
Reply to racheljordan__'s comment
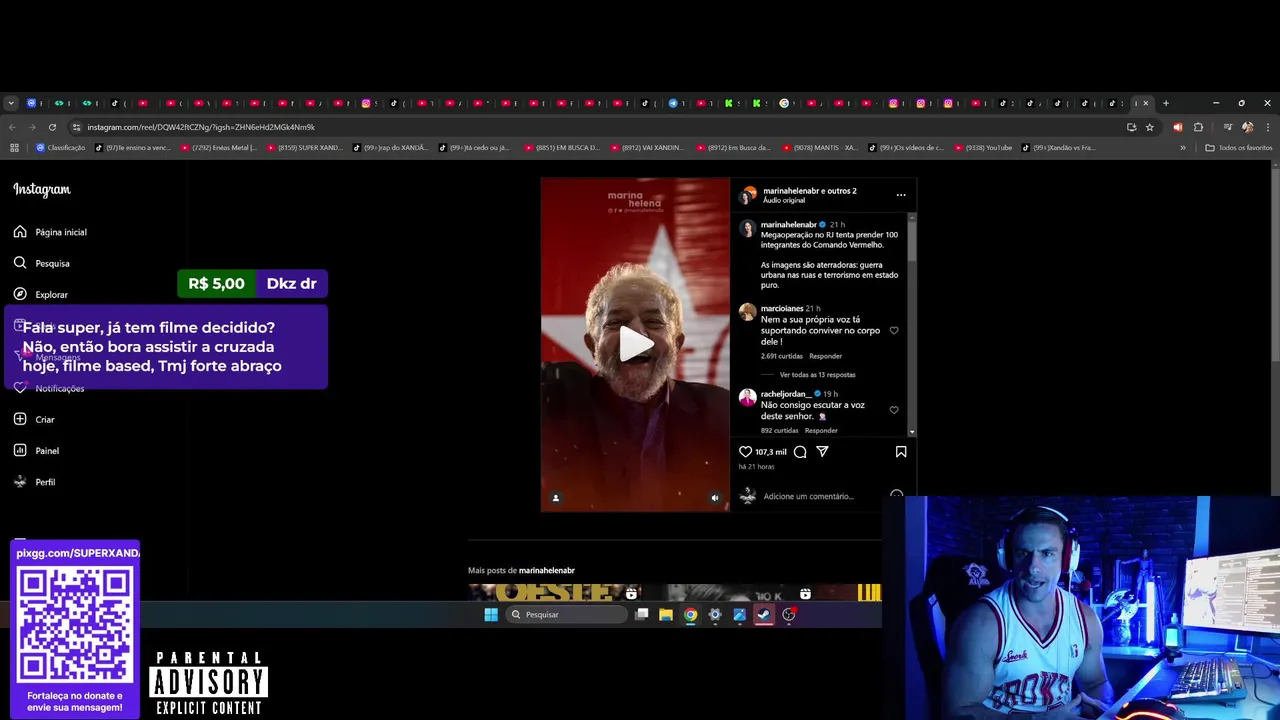click(821, 431)
